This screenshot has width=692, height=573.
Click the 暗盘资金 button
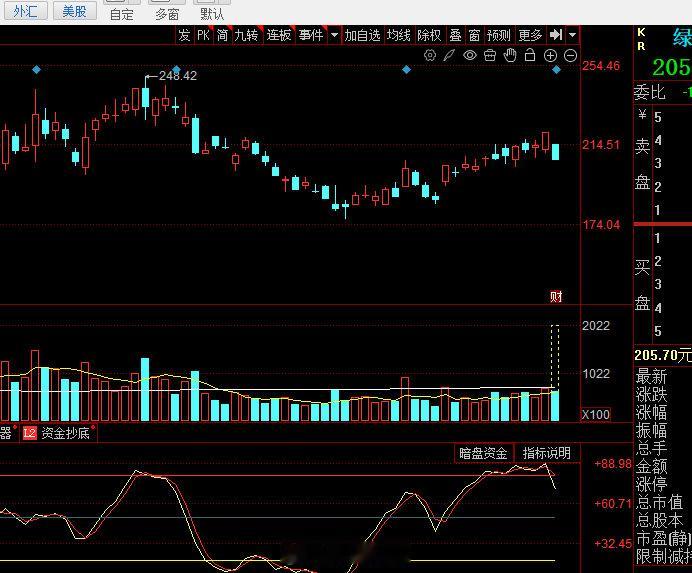point(483,453)
